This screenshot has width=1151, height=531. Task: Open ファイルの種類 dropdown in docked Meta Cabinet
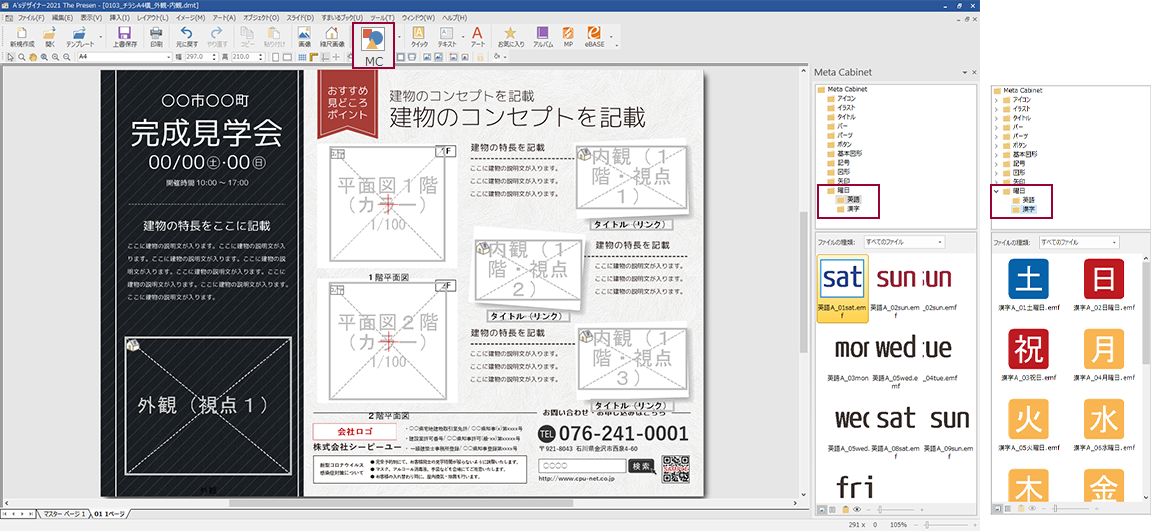tap(905, 242)
